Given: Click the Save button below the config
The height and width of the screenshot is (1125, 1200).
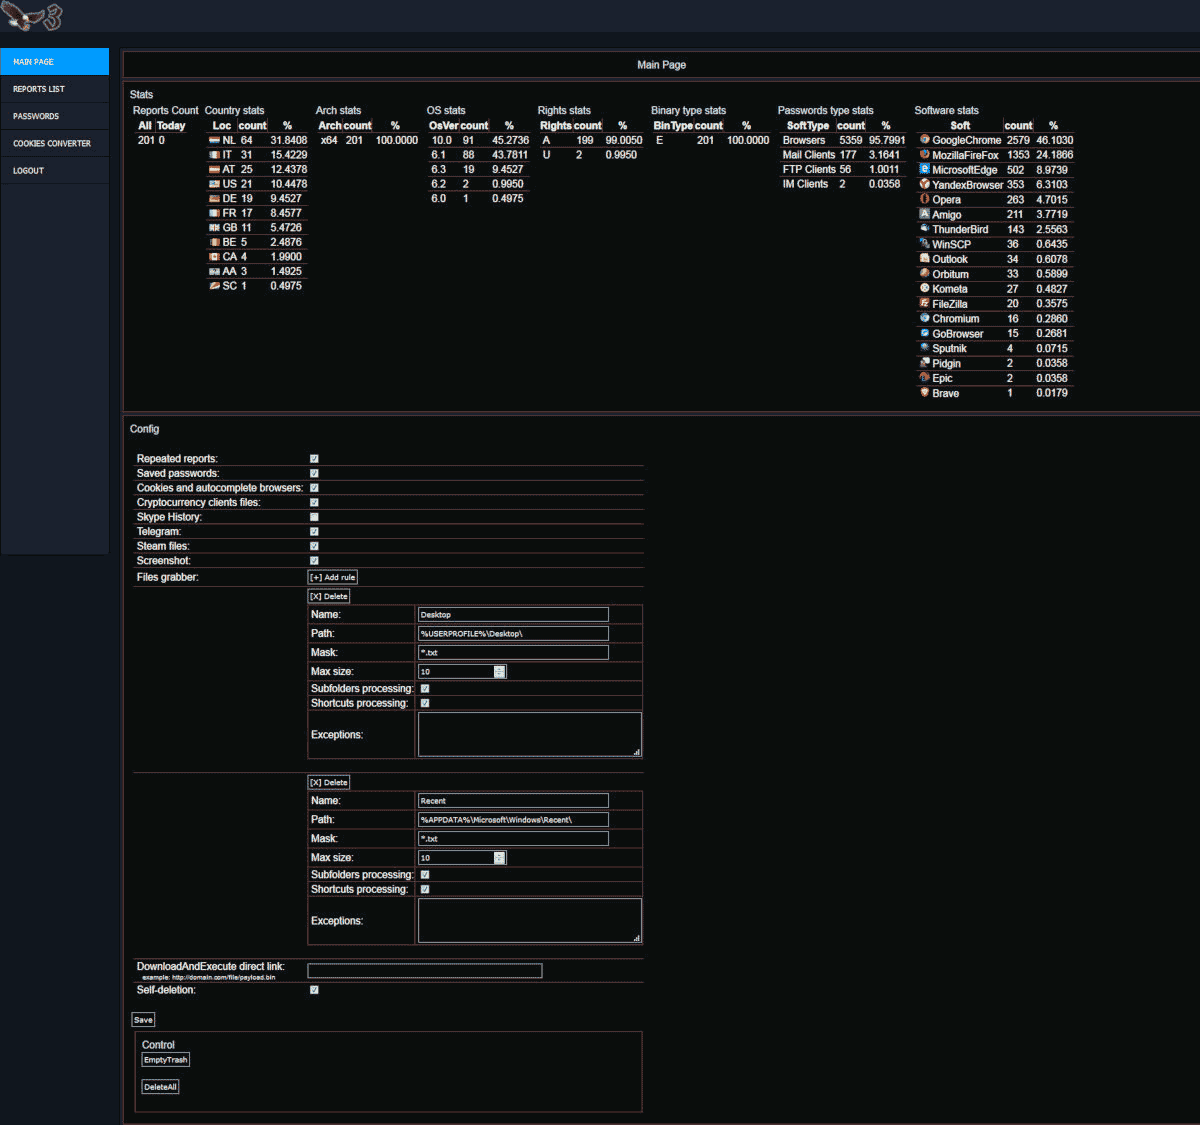Looking at the screenshot, I should point(142,1019).
